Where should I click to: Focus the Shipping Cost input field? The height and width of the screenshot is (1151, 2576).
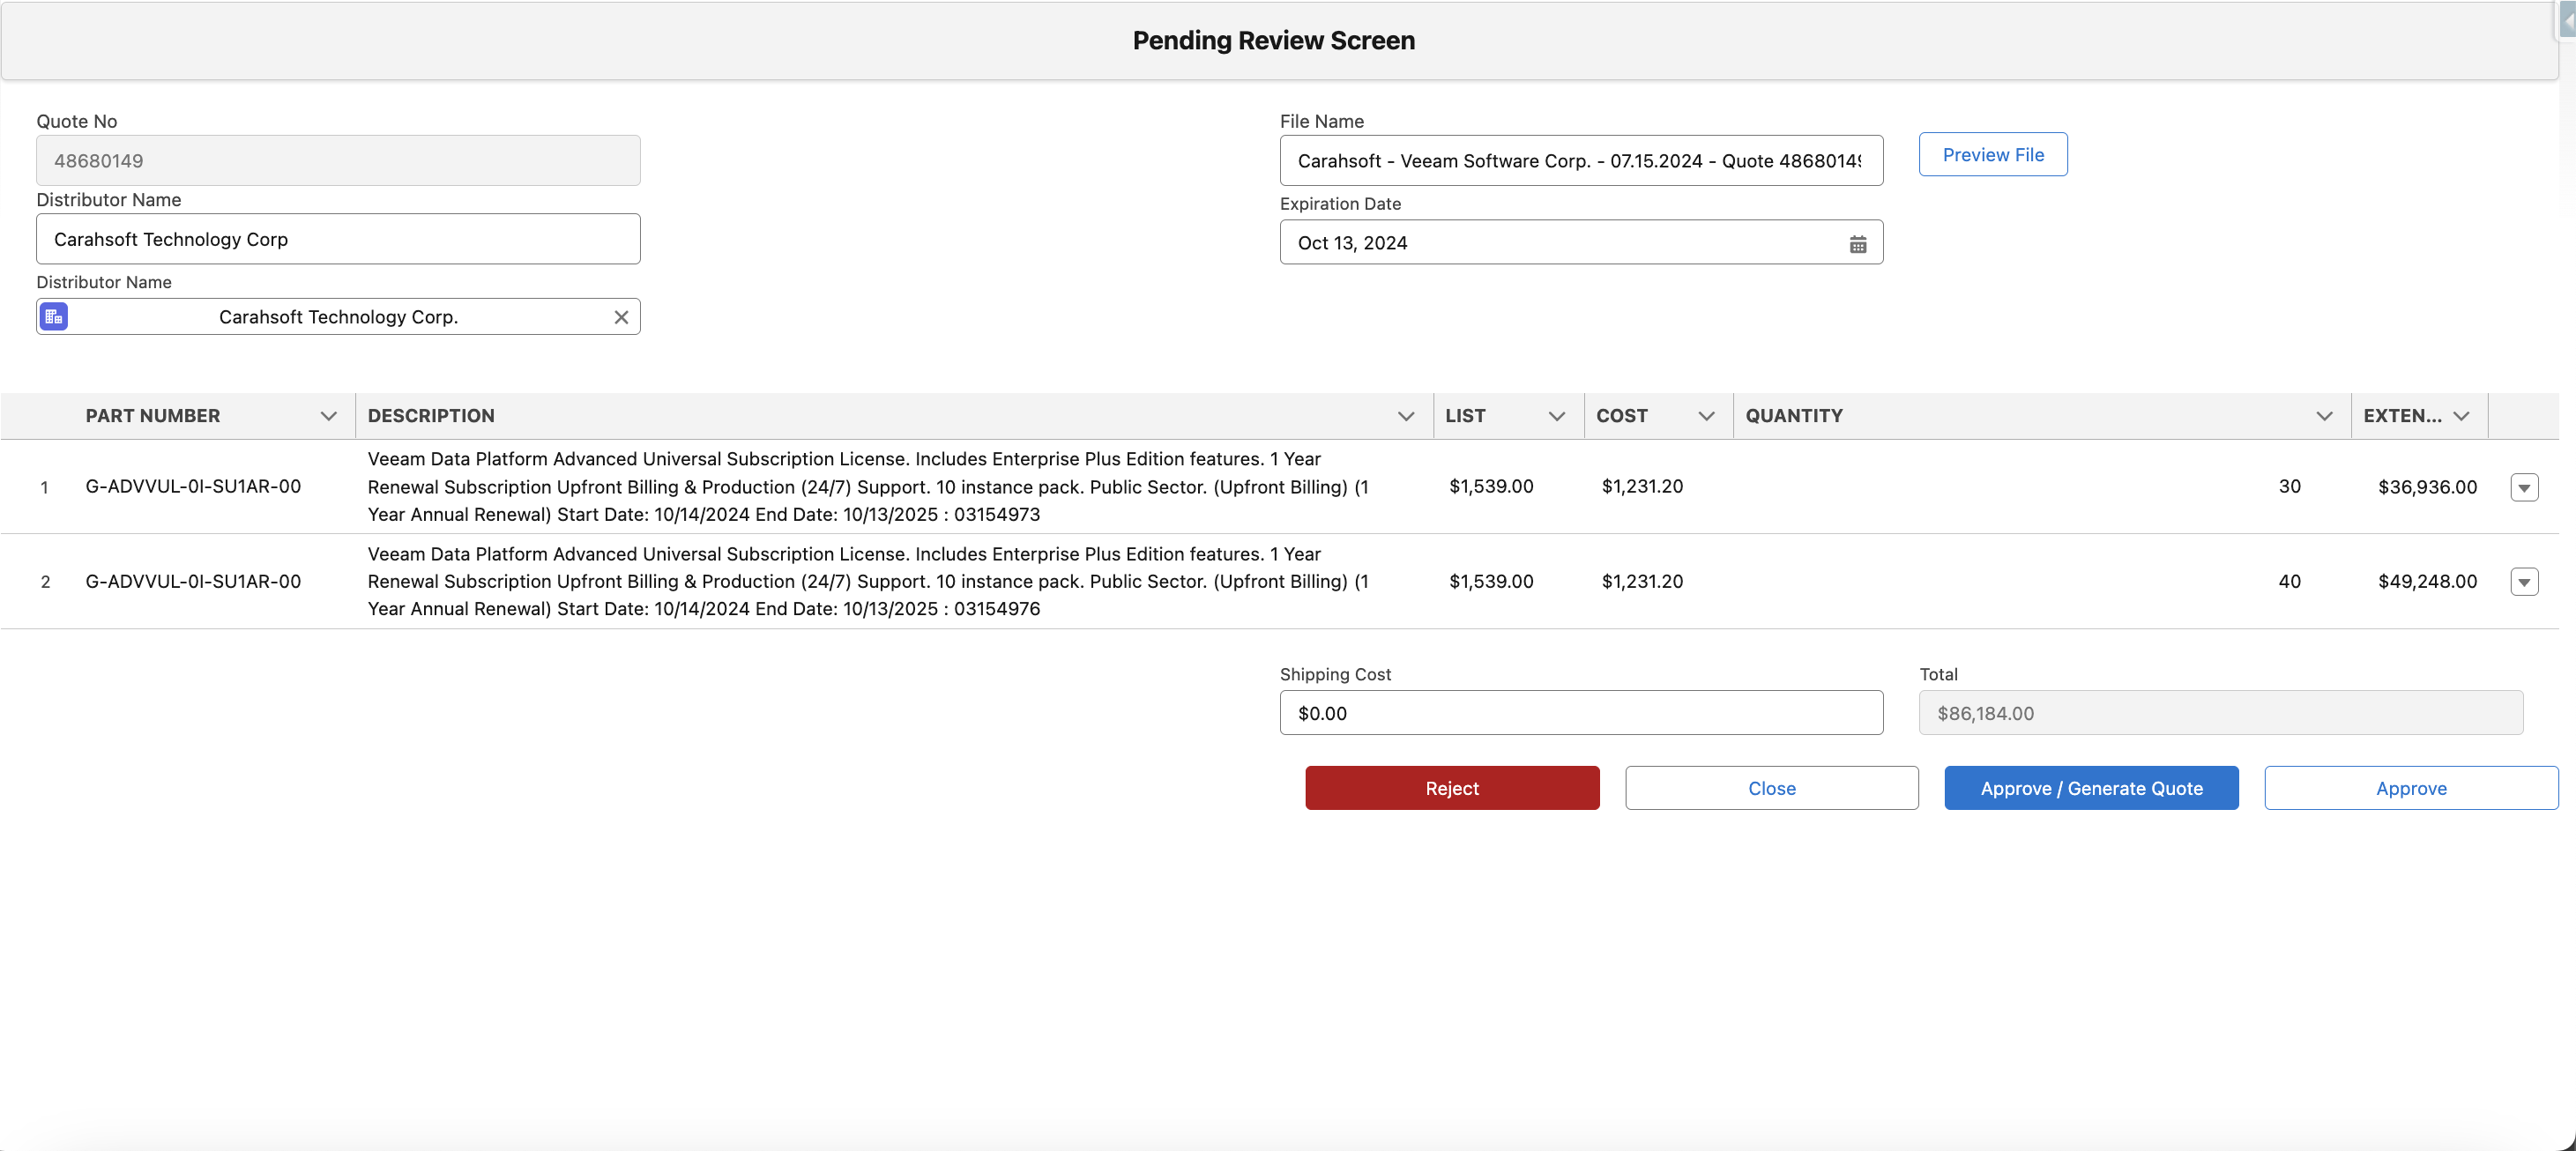tap(1580, 713)
